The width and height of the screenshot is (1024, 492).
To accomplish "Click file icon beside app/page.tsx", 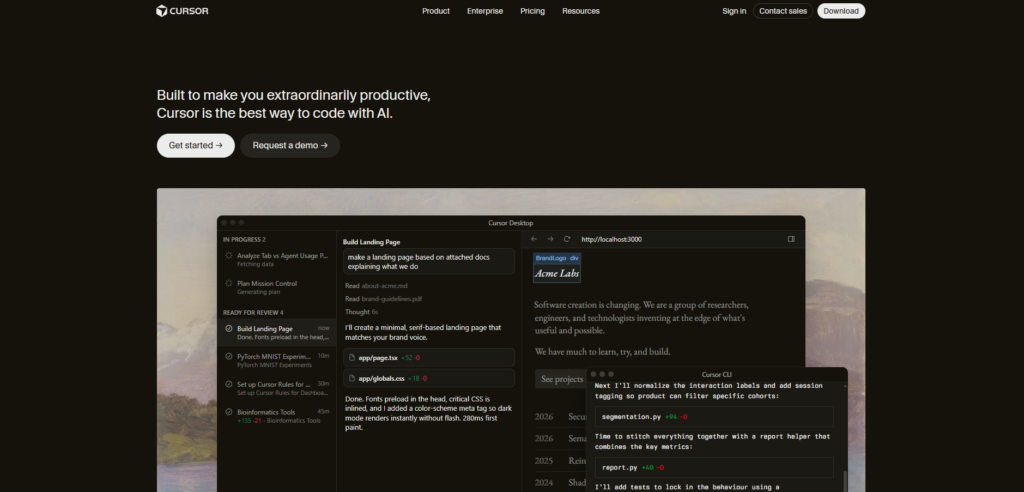I will pos(352,357).
